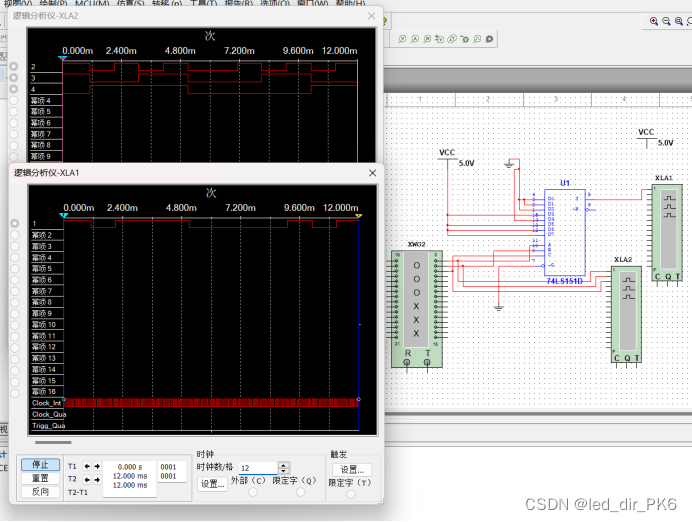Viewport: 692px width, 522px height.
Task: Click the XLA1 horizontal scrollbar thumb
Action: pos(53,442)
